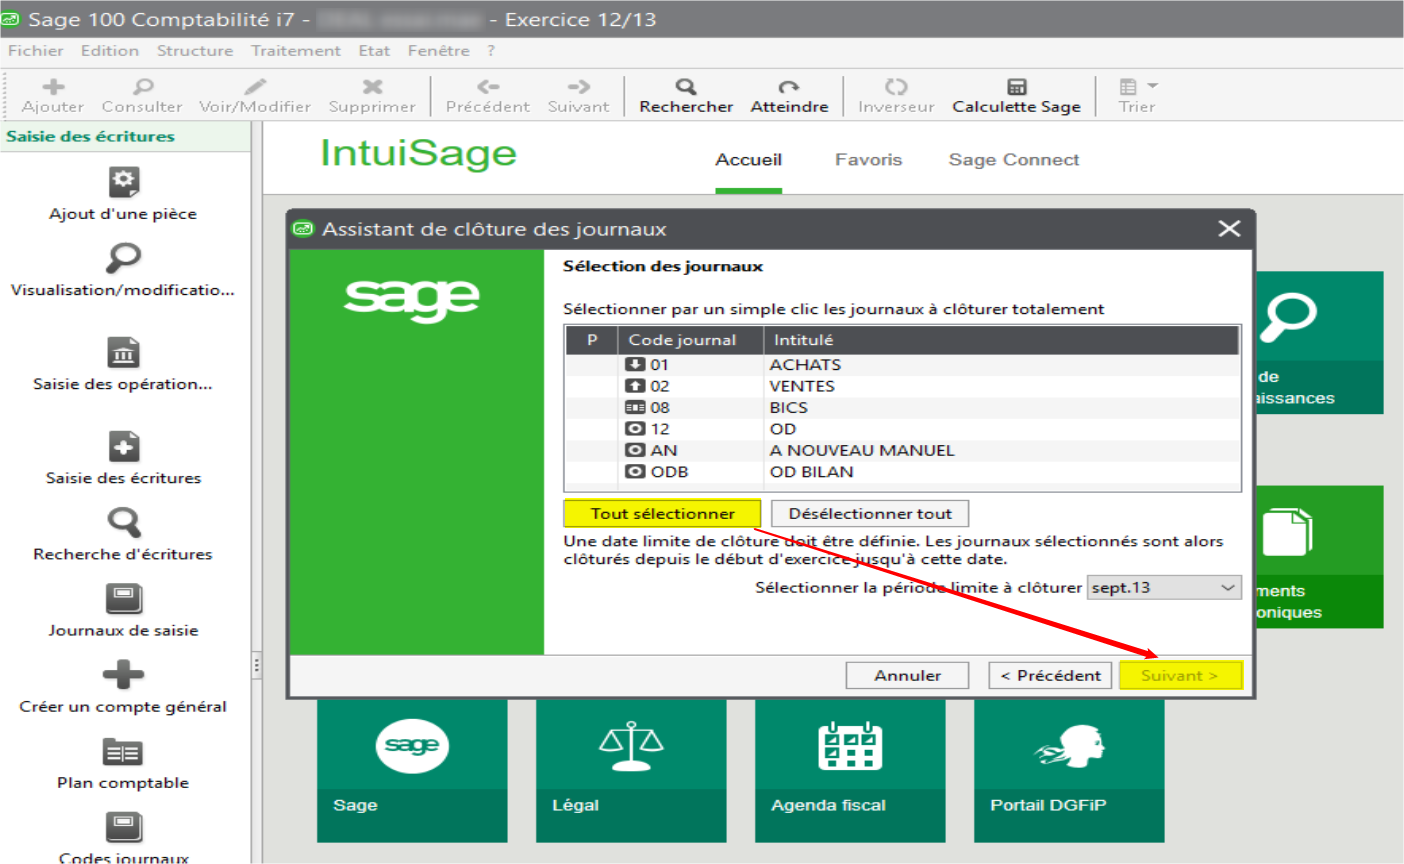Select the ACHATS journal row

point(804,365)
